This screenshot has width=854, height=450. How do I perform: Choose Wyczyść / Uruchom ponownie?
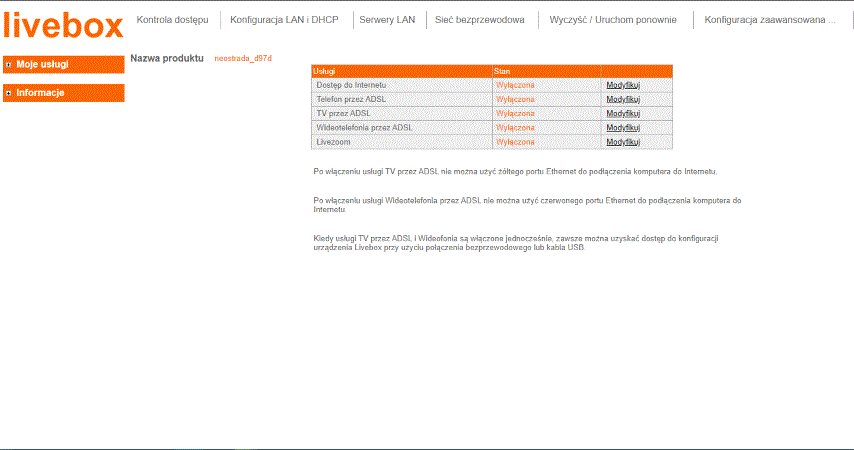click(x=613, y=20)
